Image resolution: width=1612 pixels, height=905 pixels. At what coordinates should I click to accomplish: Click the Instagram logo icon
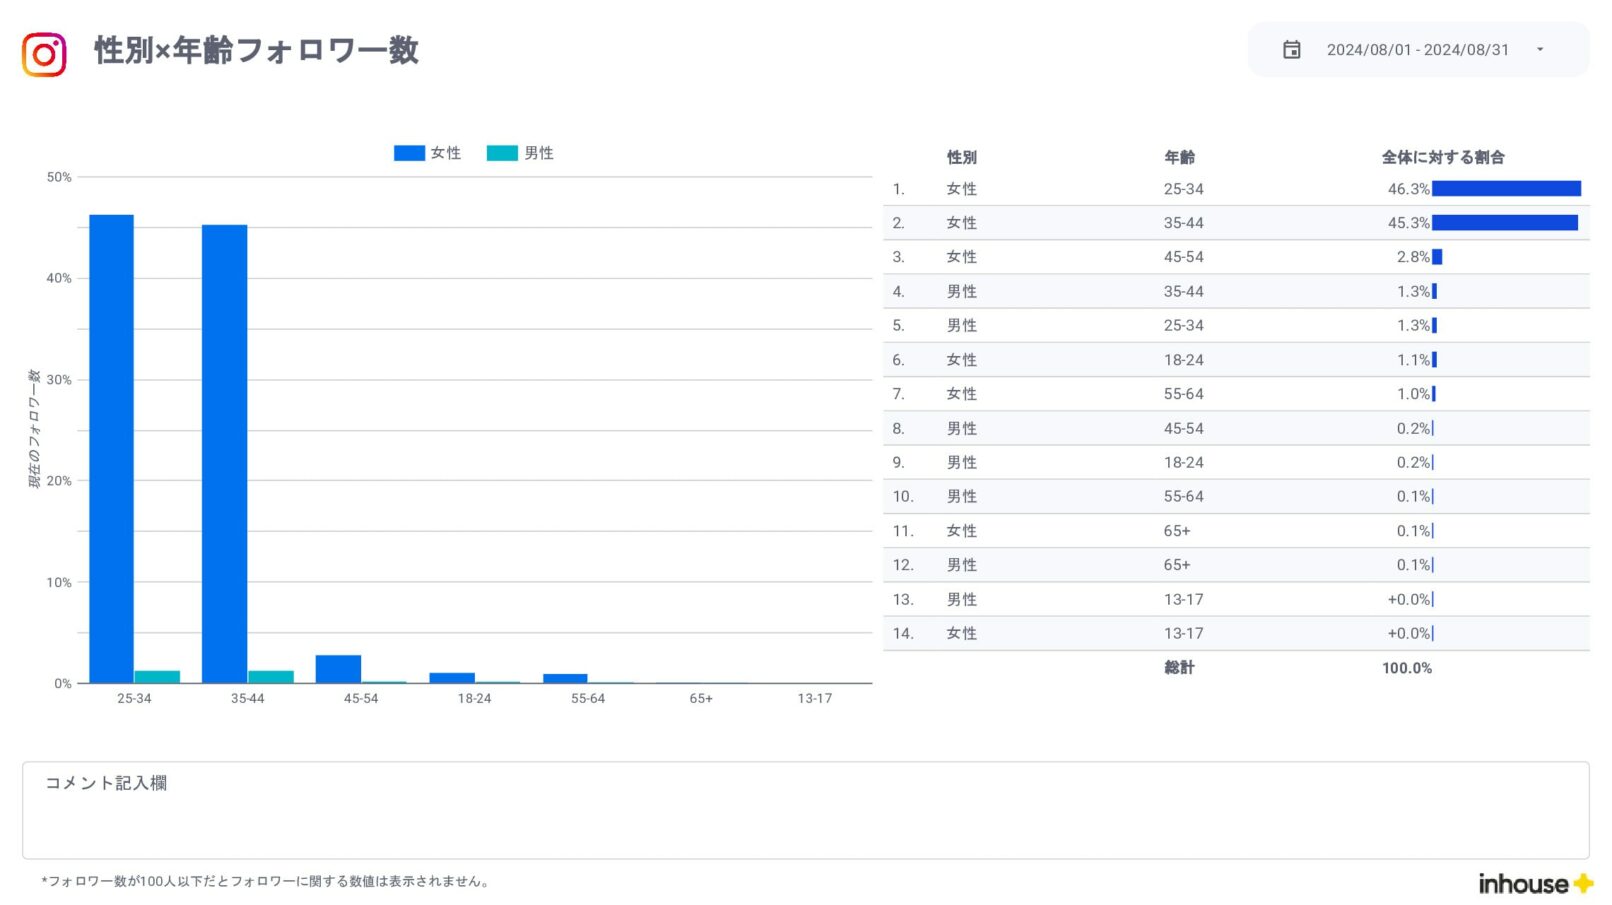coord(44,54)
